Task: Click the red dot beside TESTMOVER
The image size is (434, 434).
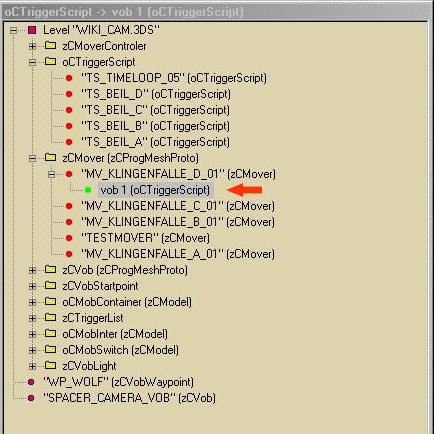Action: click(69, 238)
